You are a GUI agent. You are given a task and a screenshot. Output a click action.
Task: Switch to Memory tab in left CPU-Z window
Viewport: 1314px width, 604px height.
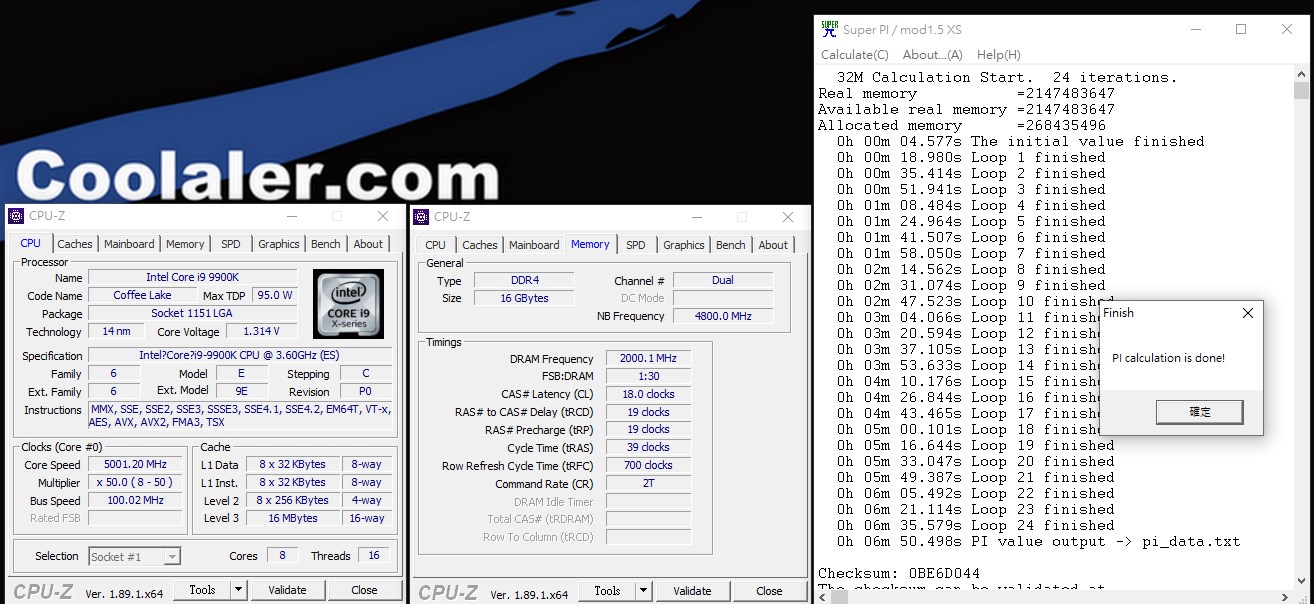(185, 244)
